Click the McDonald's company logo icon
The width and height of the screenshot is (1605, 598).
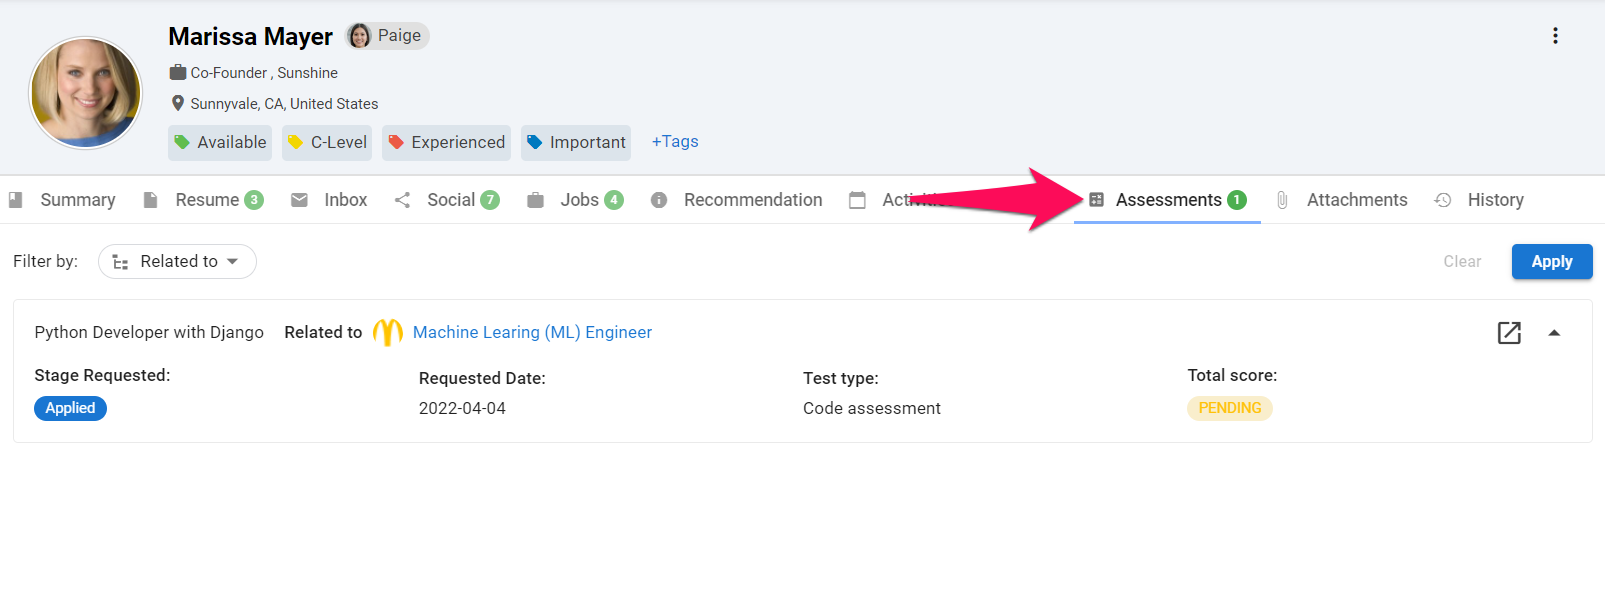387,332
